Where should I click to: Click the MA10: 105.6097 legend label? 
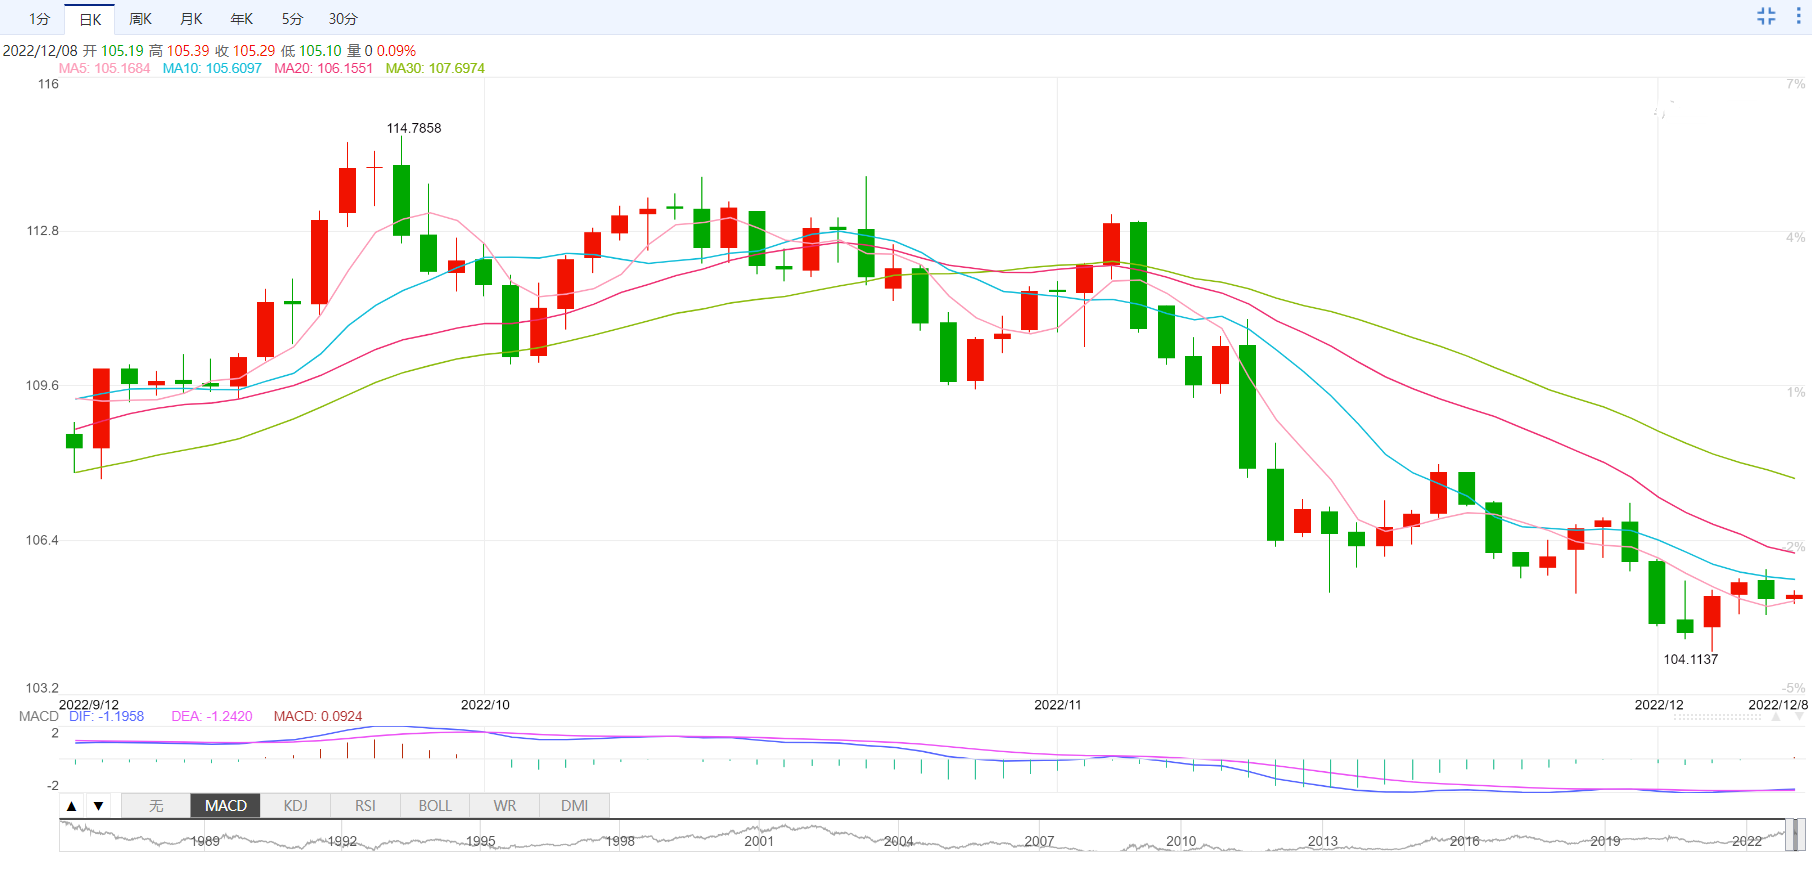pos(212,68)
